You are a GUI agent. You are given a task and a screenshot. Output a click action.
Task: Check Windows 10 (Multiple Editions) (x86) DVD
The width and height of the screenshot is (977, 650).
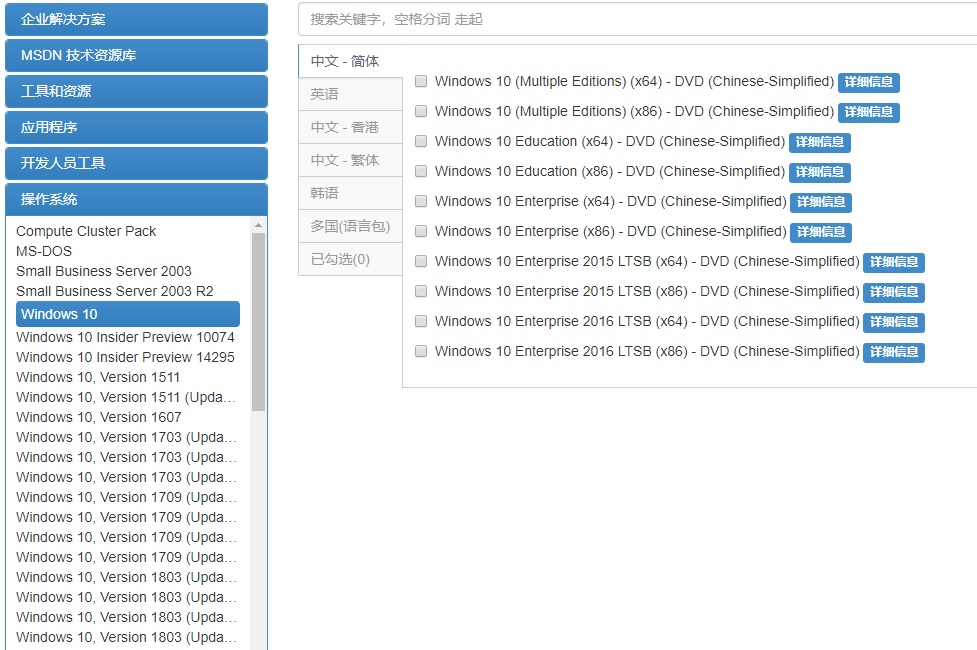click(421, 111)
